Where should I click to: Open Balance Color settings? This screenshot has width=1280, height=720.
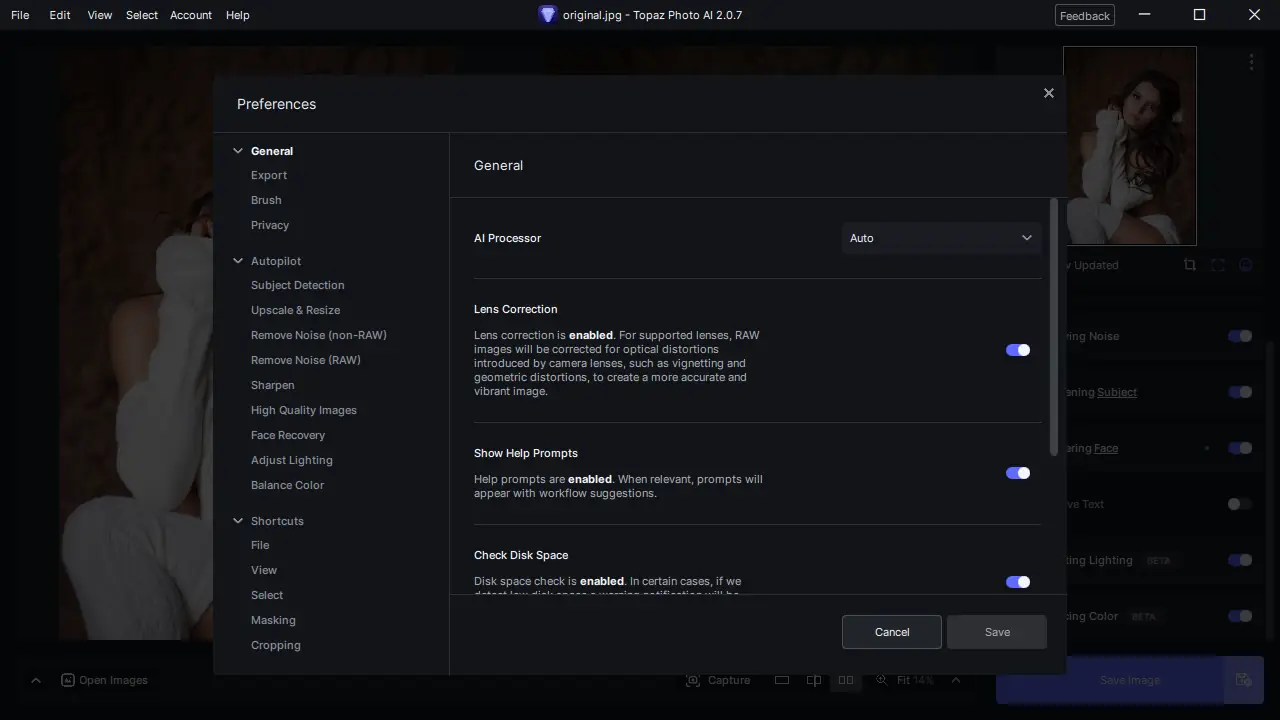[x=288, y=485]
